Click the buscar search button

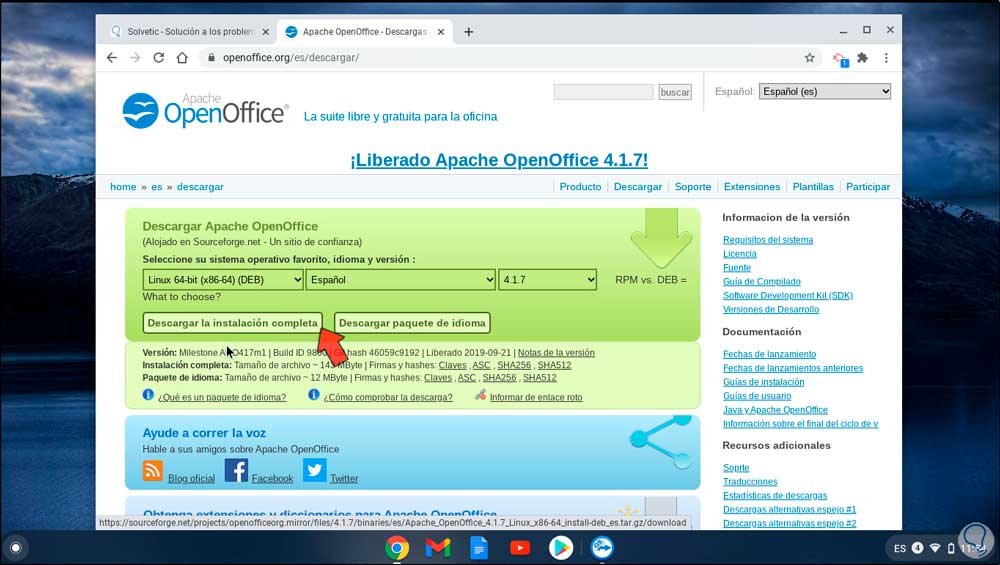tap(675, 92)
